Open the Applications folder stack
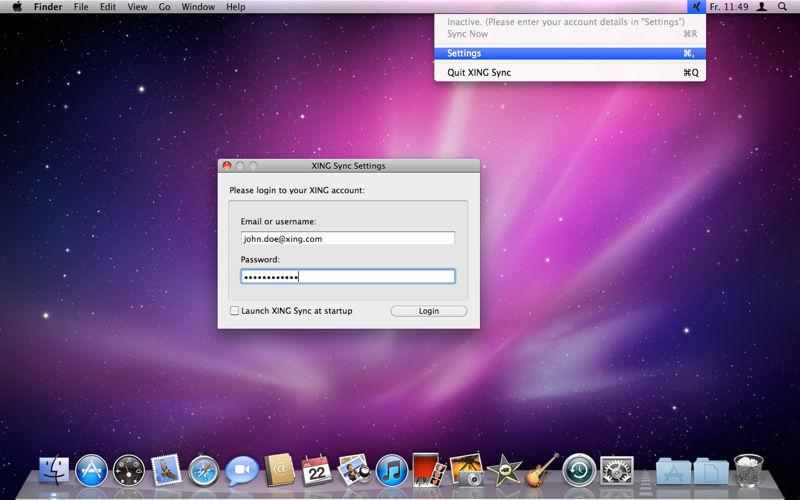The image size is (800, 500). pos(673,471)
